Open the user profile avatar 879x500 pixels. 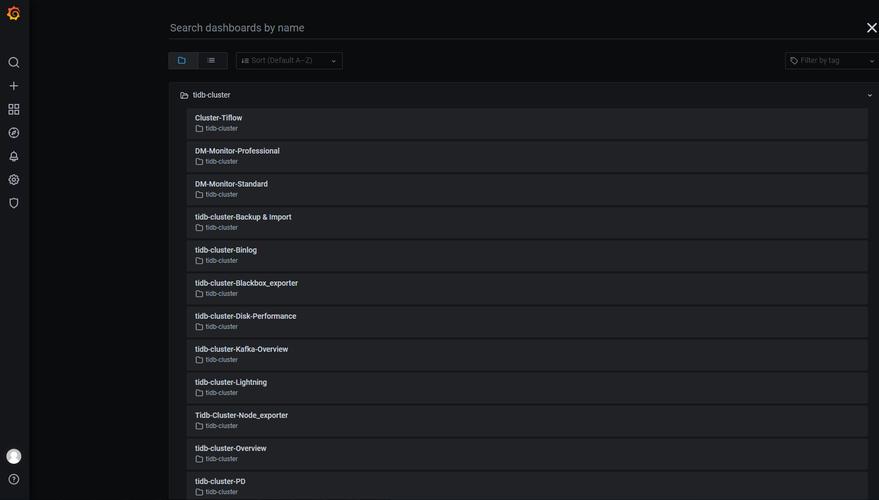[x=14, y=456]
